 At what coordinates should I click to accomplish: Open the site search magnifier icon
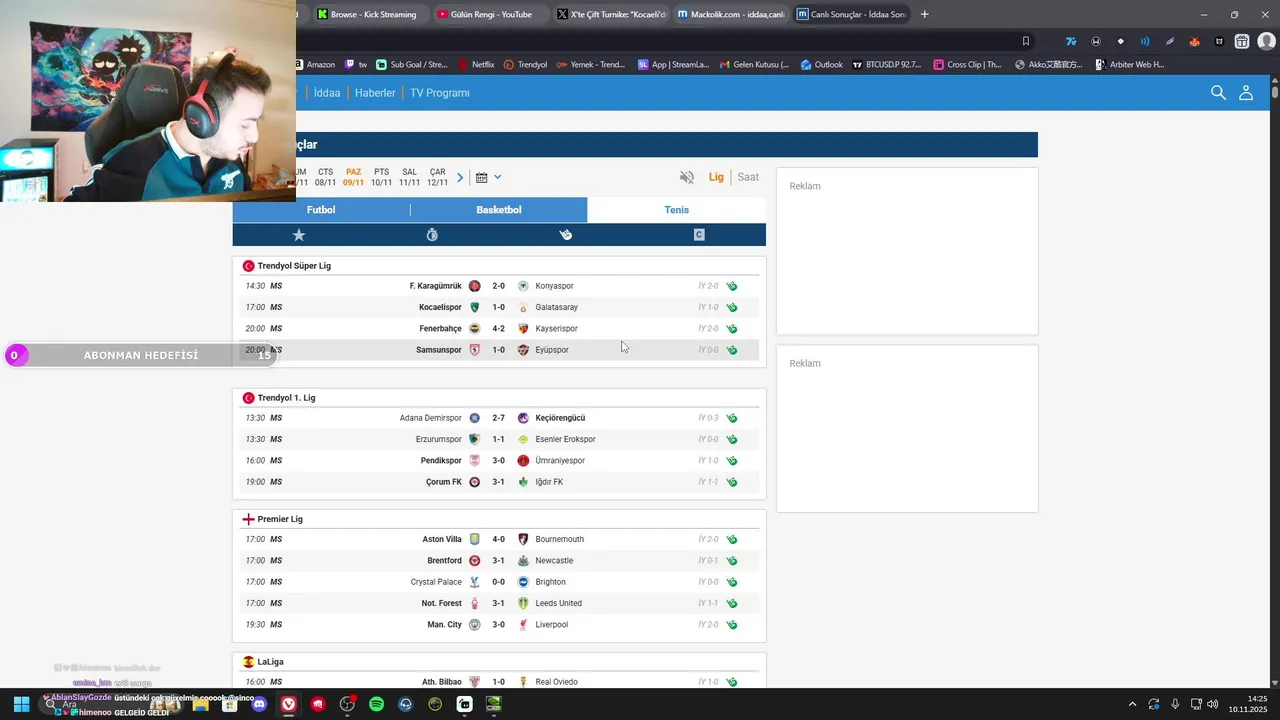point(1218,92)
